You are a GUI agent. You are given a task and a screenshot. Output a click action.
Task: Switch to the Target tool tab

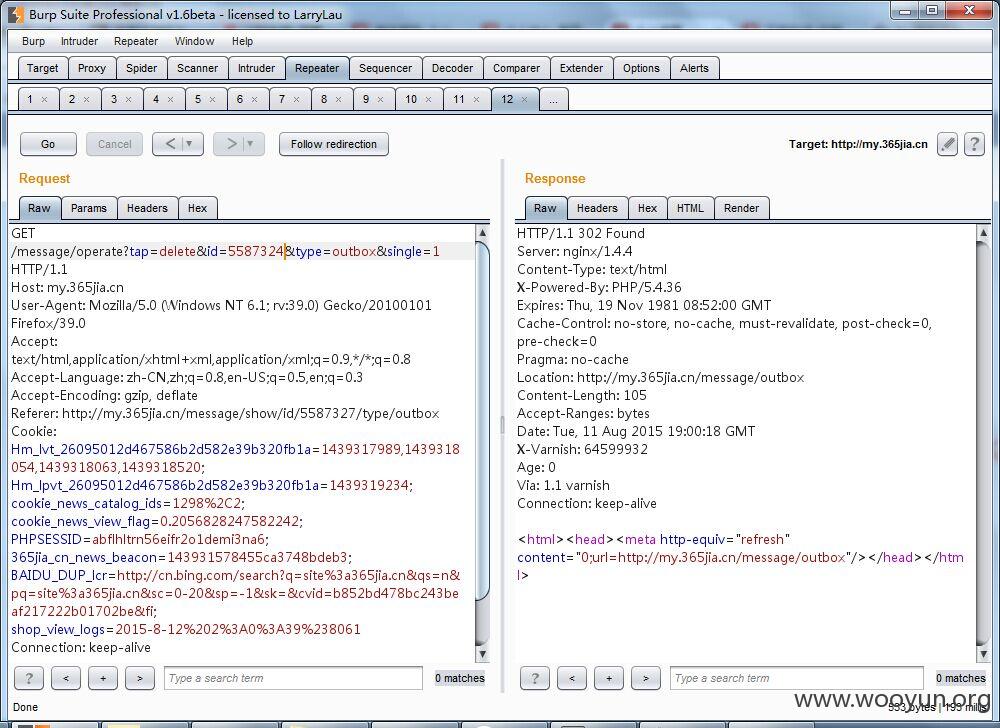pyautogui.click(x=42, y=68)
